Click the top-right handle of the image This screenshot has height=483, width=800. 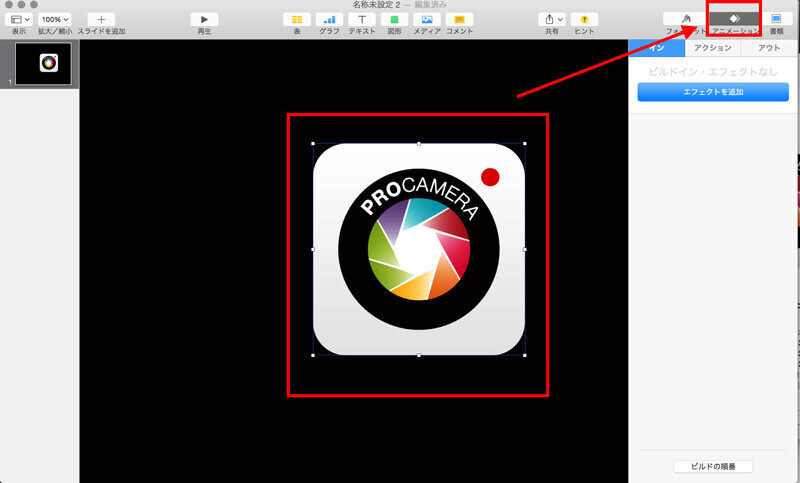525,144
